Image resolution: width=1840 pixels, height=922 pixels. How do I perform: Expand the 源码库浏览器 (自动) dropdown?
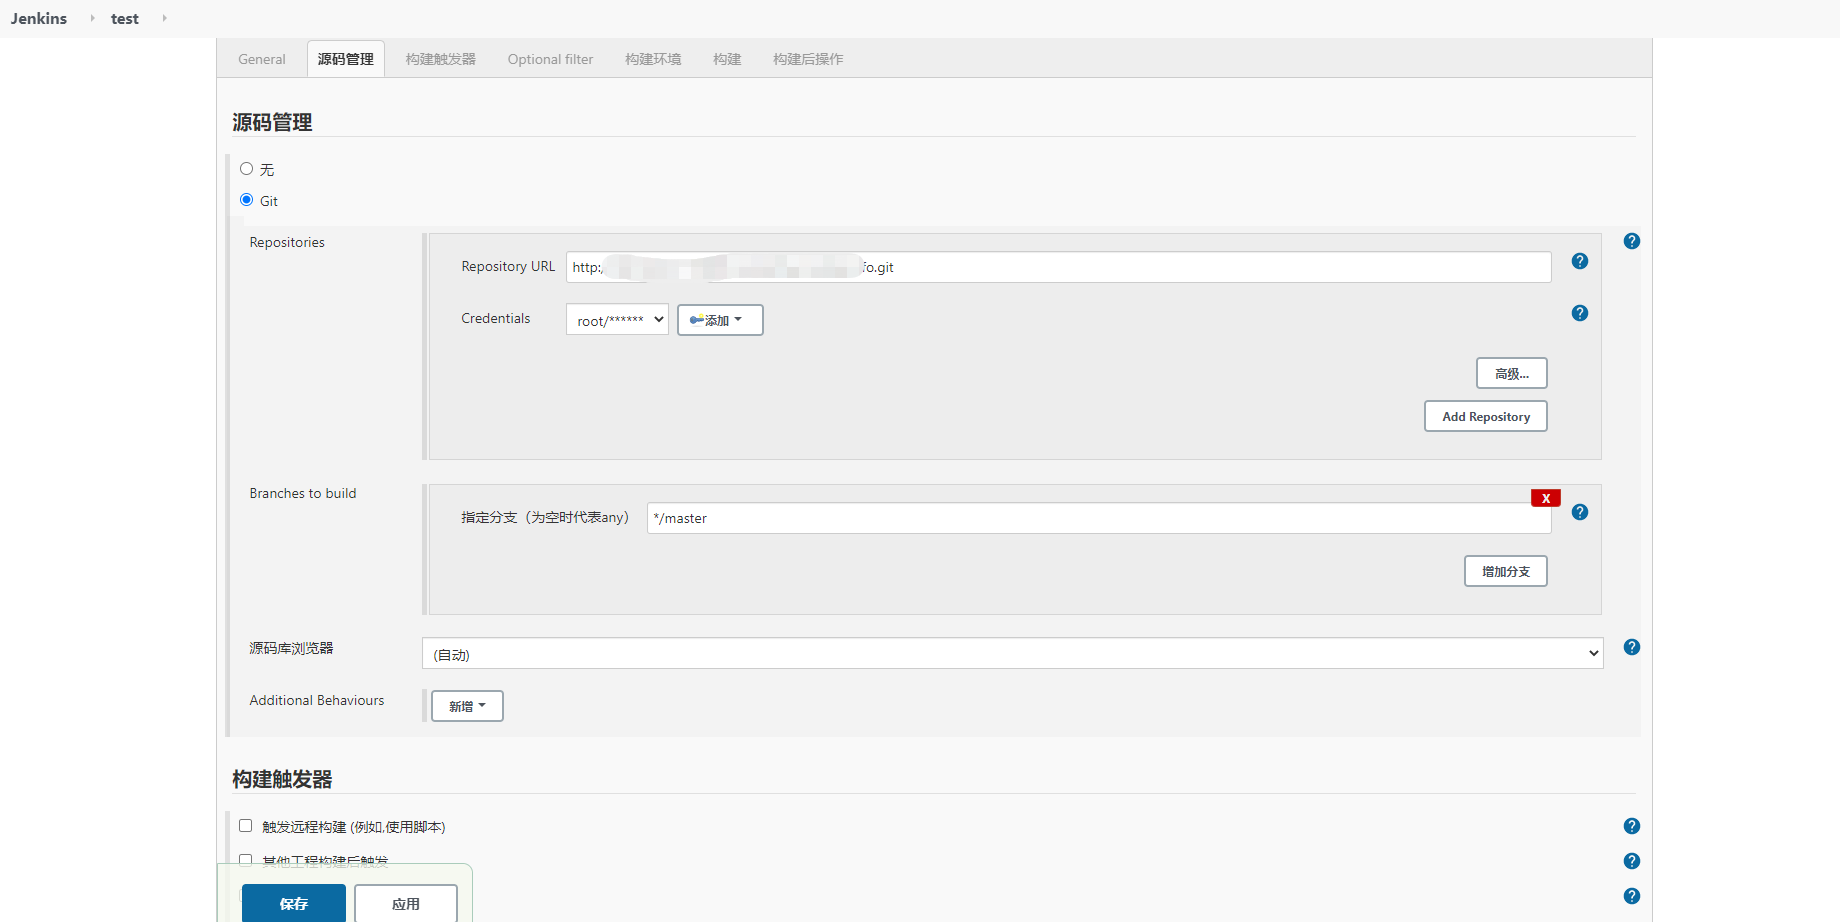click(x=1012, y=654)
